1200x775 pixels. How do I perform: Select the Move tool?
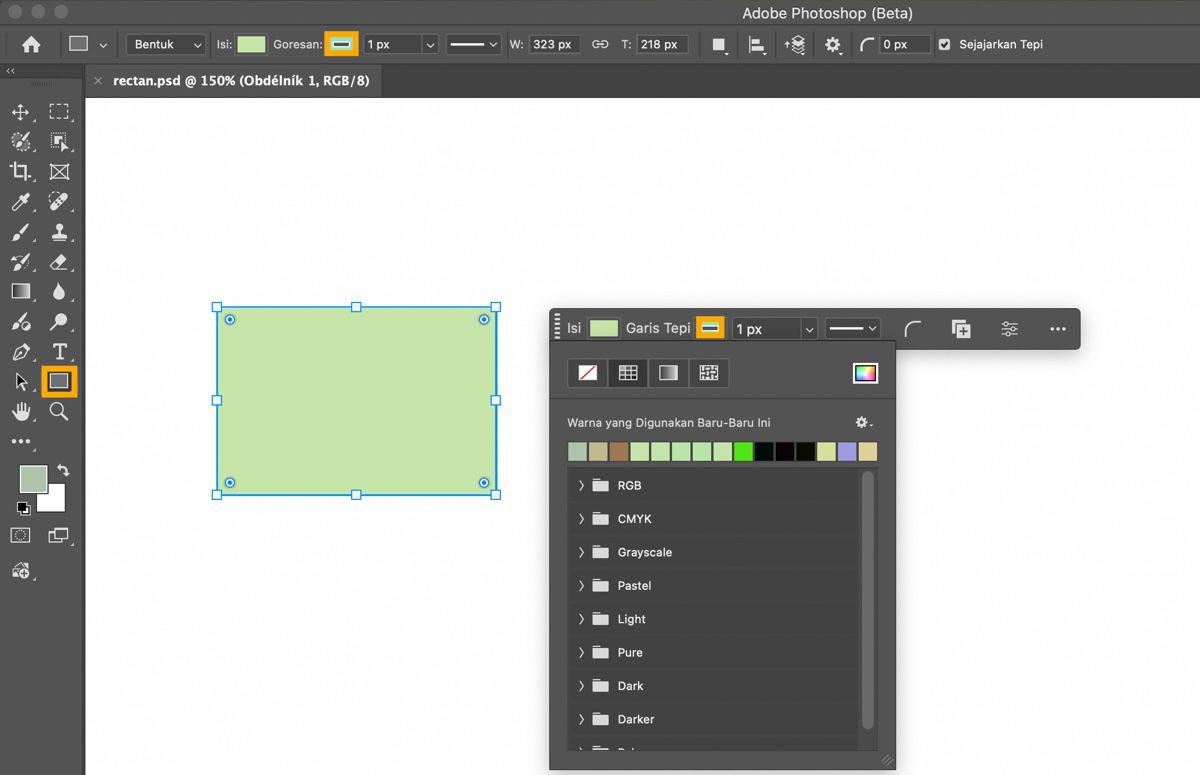20,112
